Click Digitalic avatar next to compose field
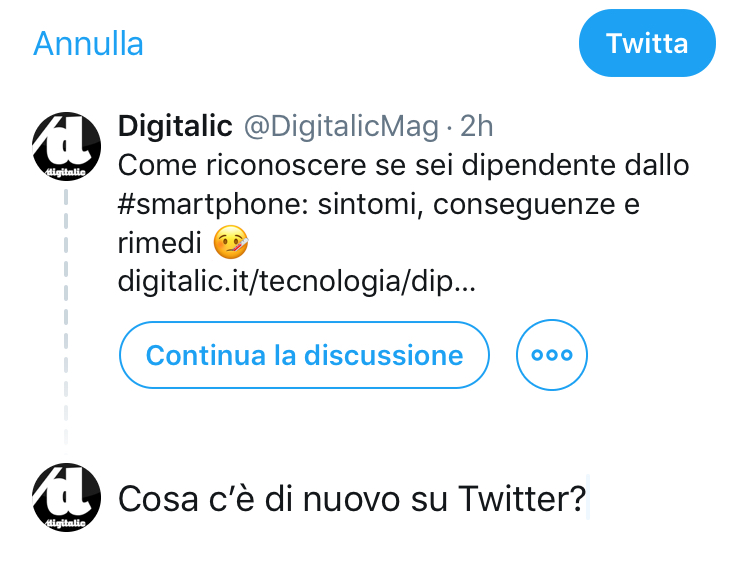 click(x=66, y=497)
